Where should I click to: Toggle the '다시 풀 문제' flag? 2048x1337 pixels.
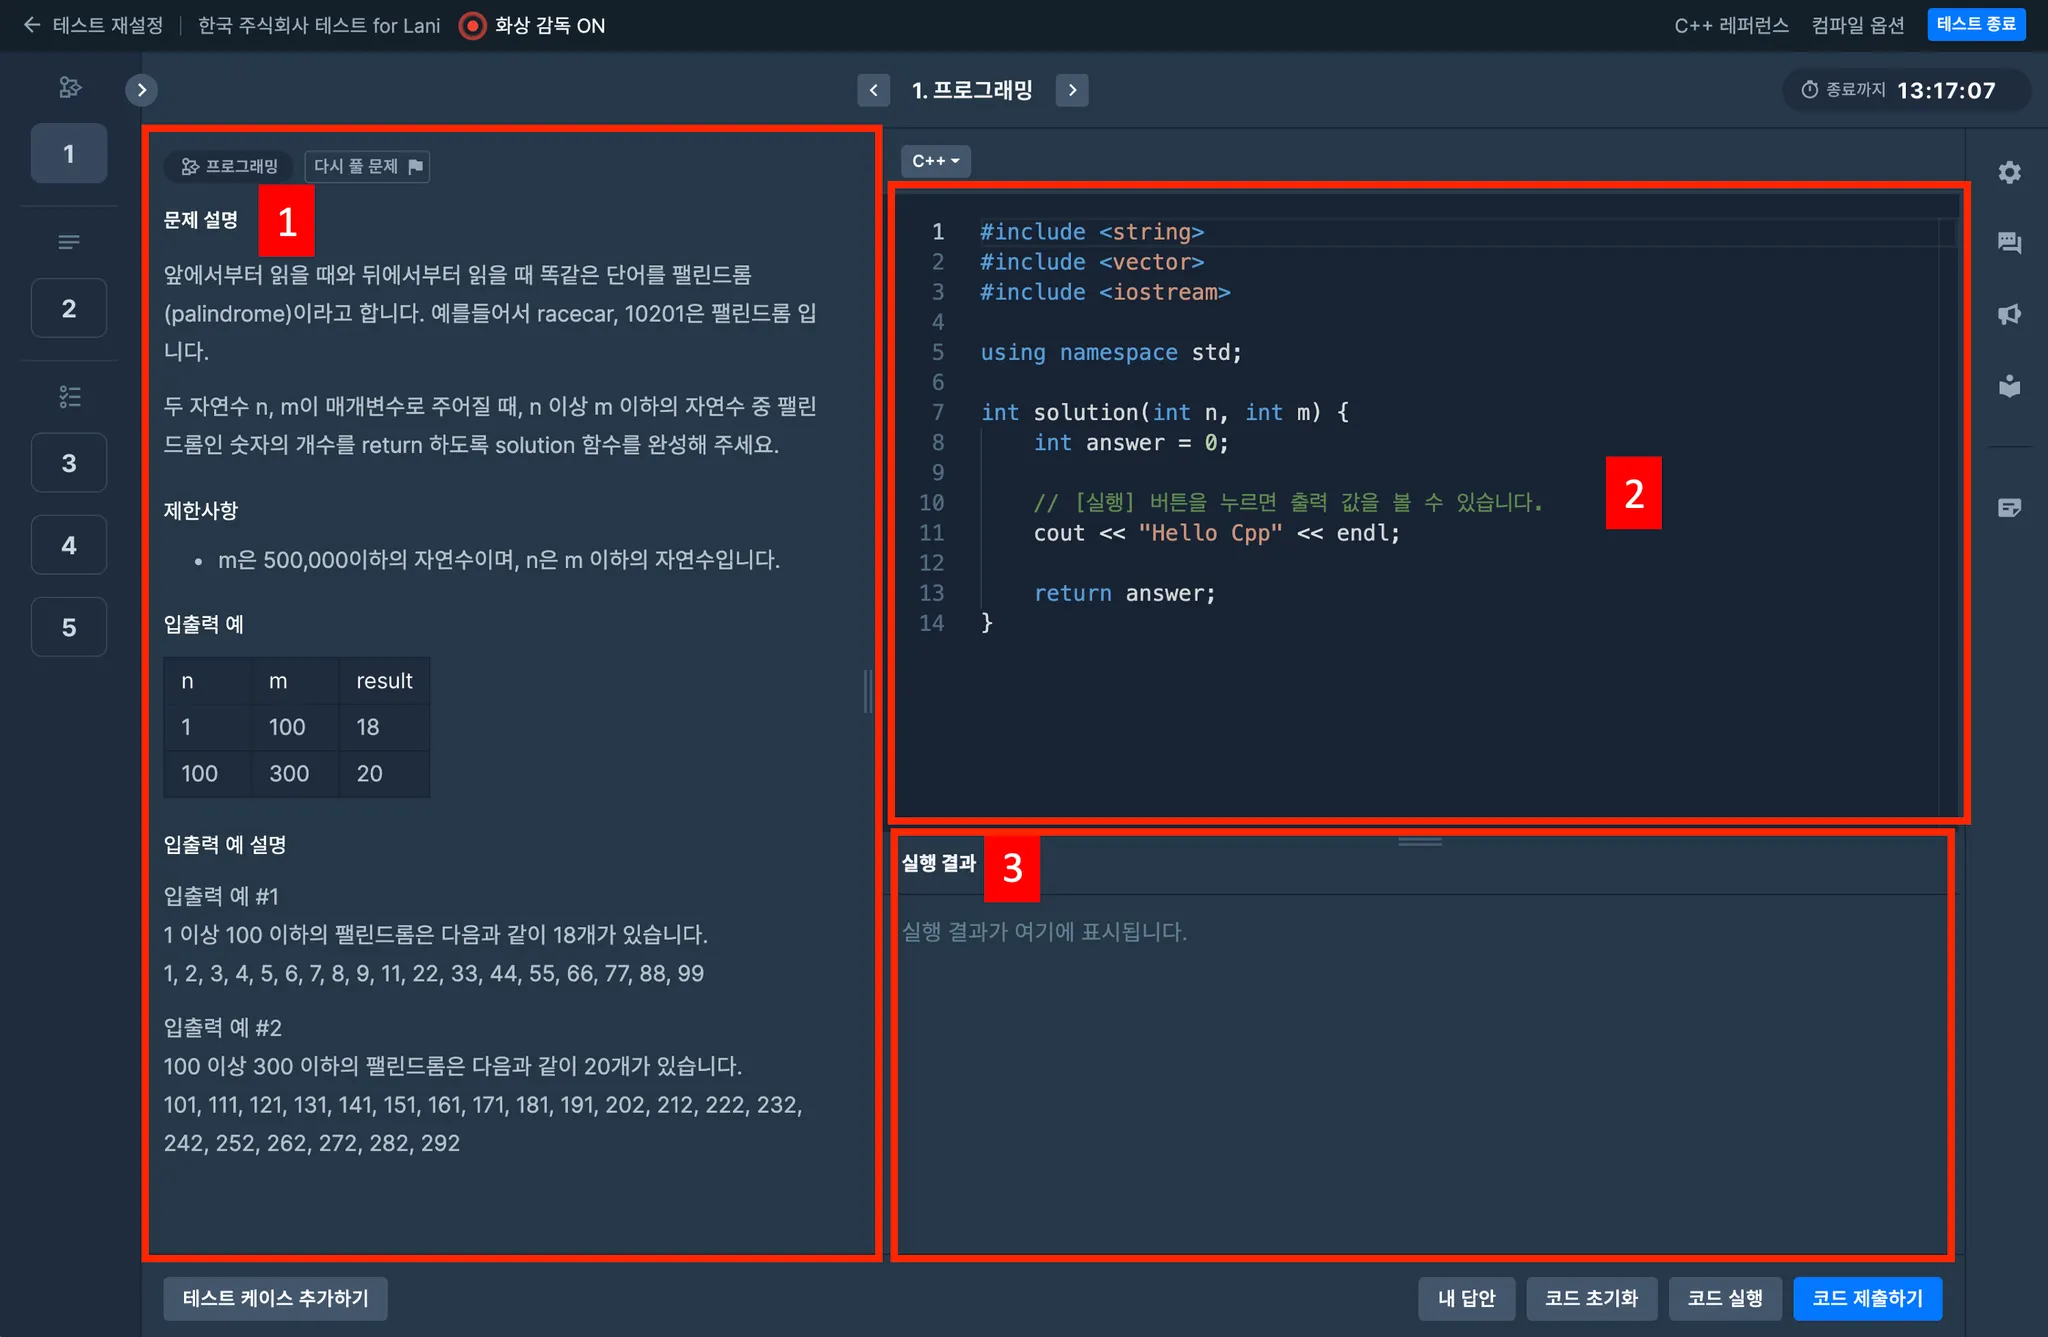click(367, 166)
